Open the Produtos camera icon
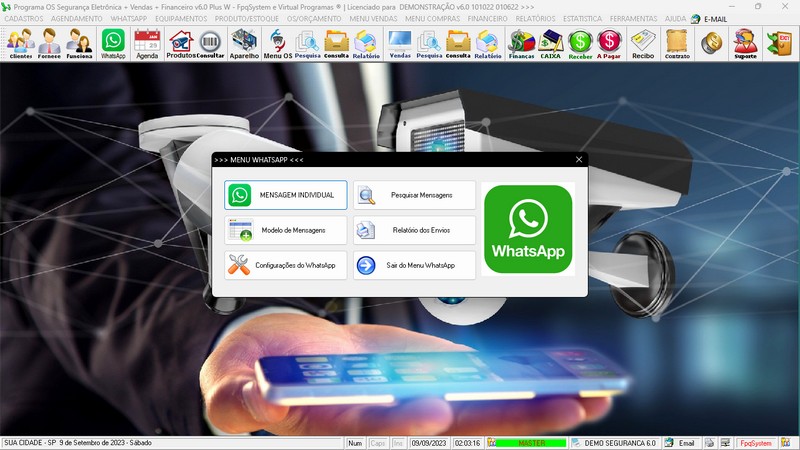The width and height of the screenshot is (800, 450). [x=181, y=44]
